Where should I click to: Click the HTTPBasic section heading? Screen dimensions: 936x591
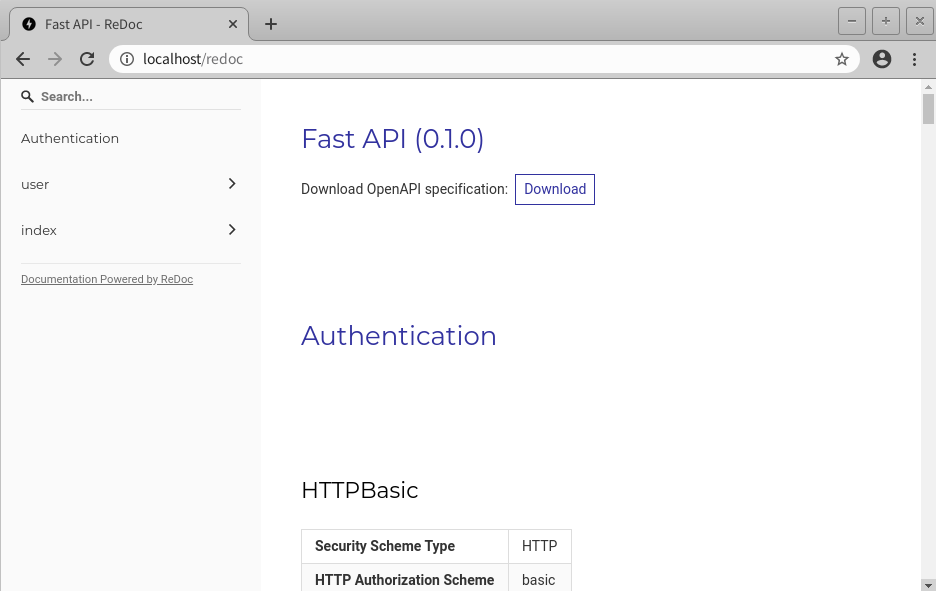coord(359,490)
